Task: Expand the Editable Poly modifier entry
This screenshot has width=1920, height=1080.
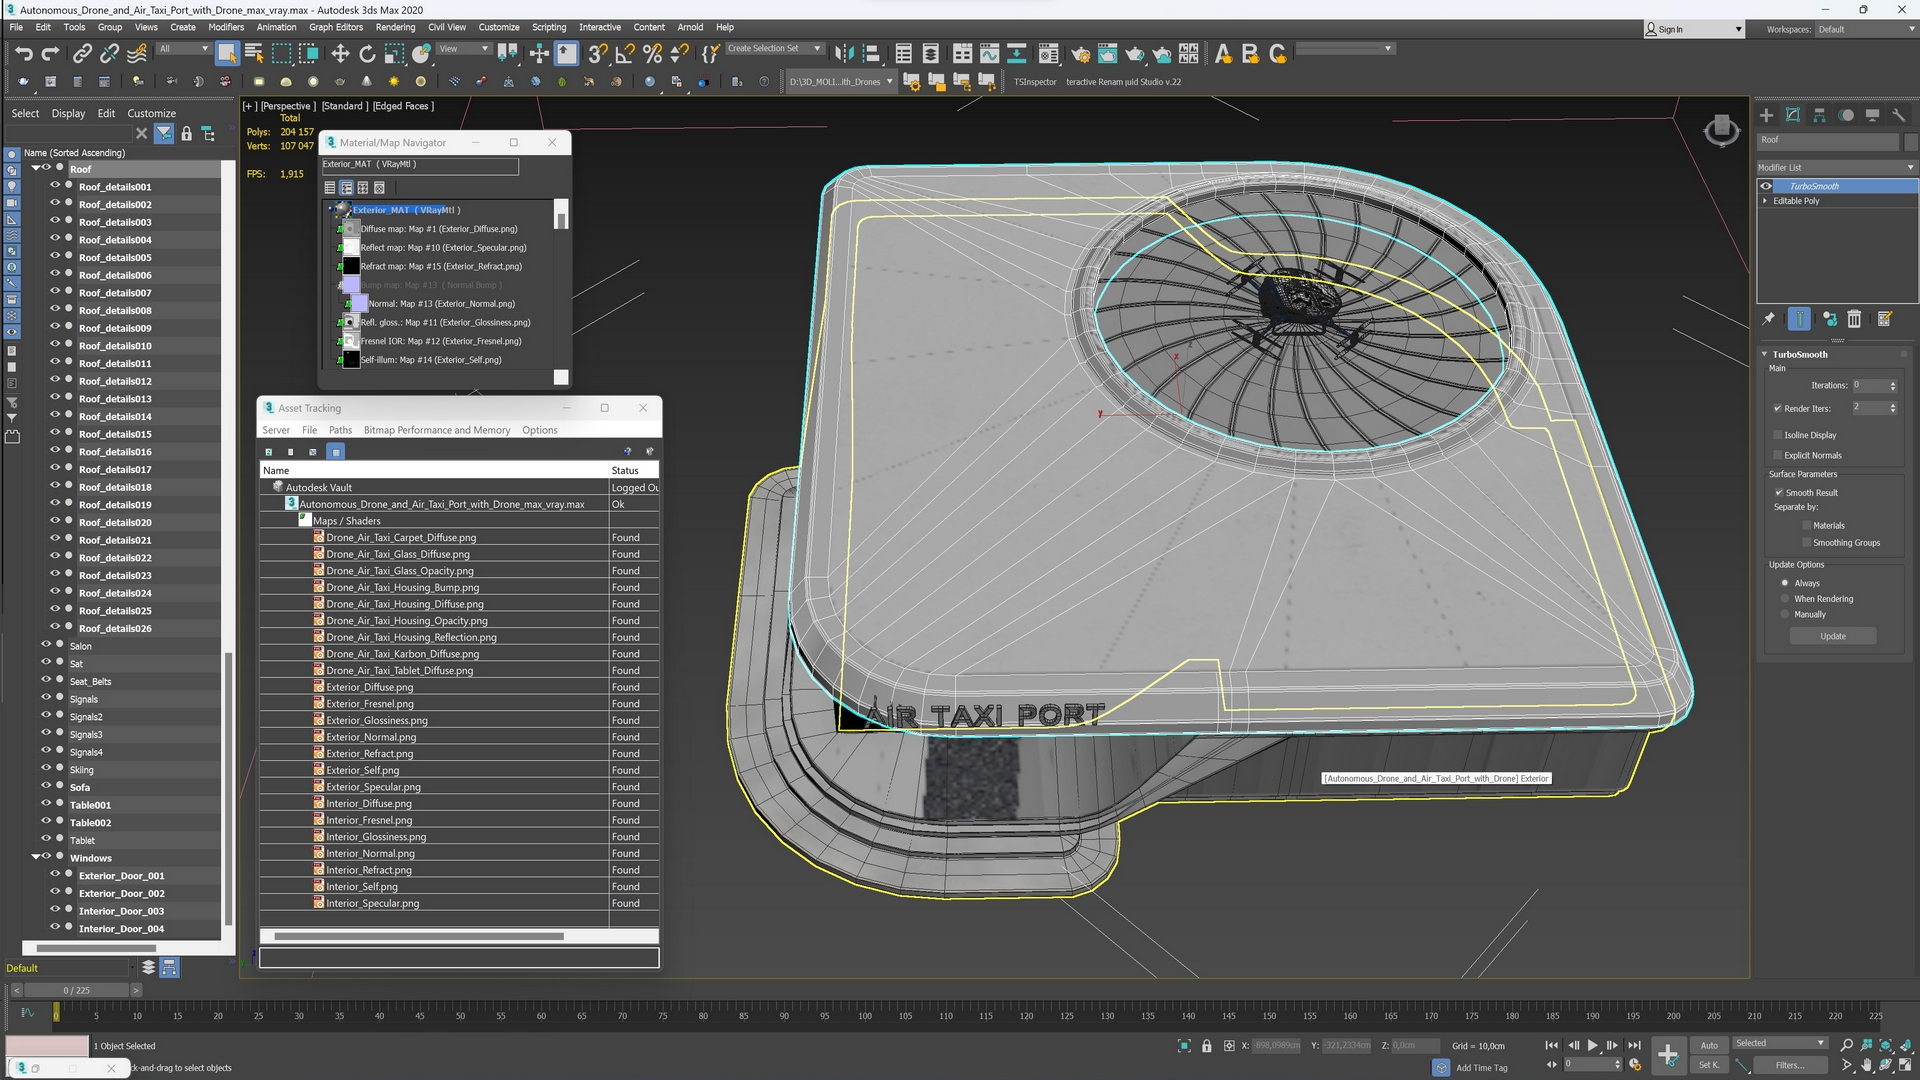Action: [x=1765, y=201]
